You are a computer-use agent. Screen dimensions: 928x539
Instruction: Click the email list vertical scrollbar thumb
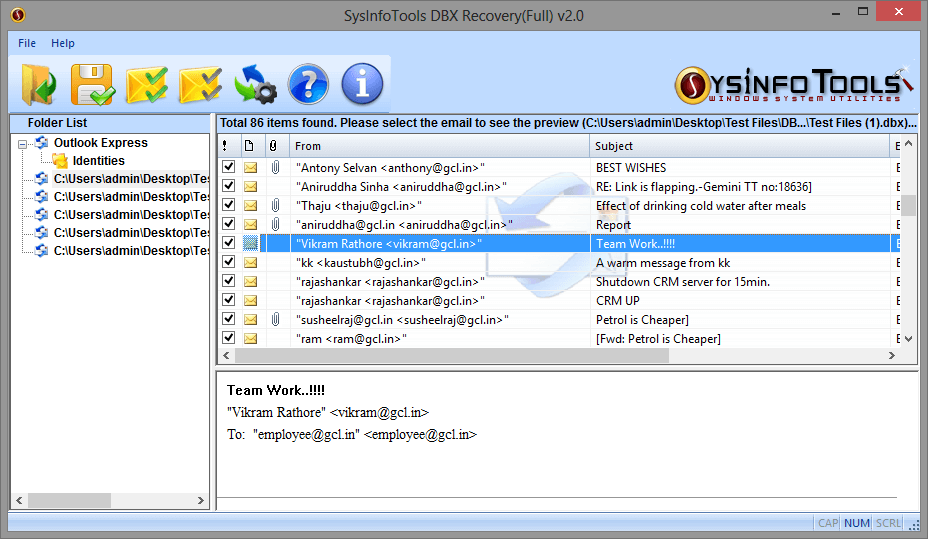click(x=908, y=205)
